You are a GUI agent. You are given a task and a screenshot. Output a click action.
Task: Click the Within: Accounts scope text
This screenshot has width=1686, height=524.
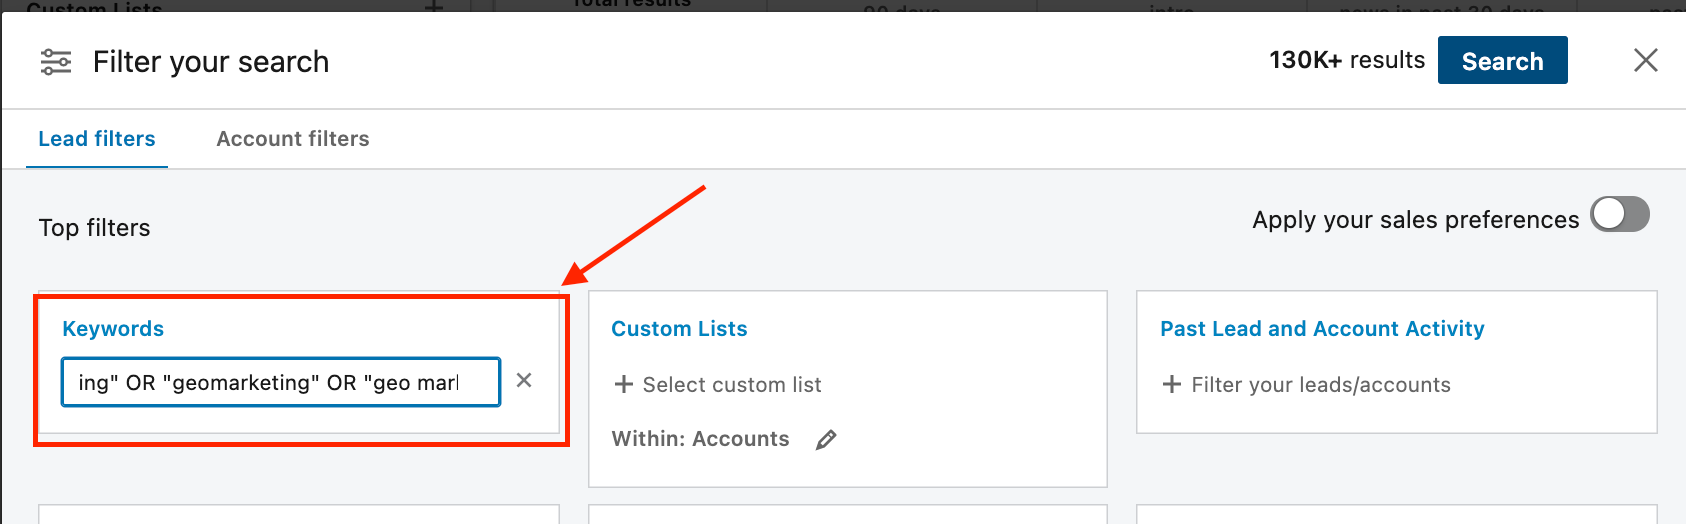pos(700,439)
